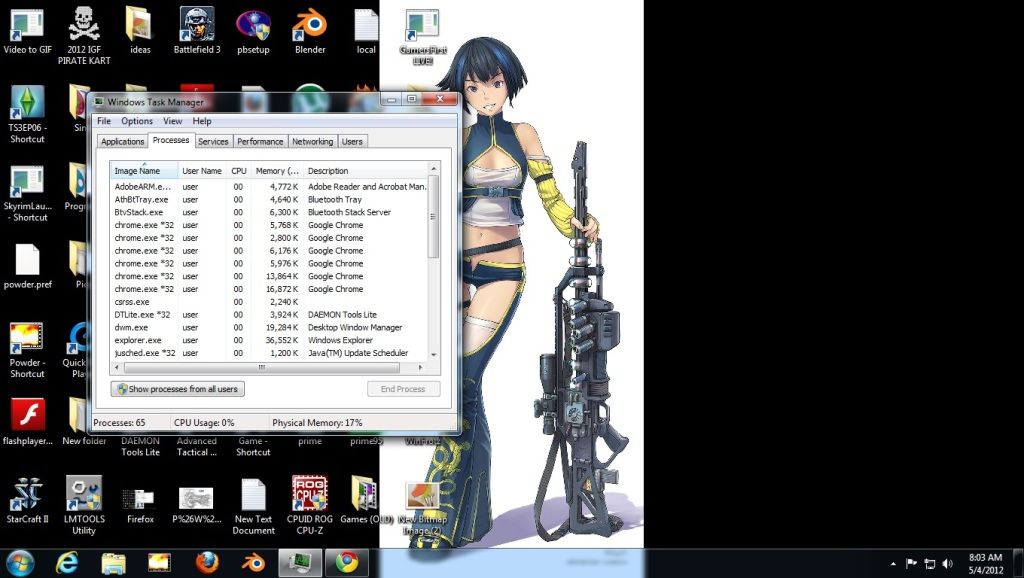Open the File menu in Task Manager
This screenshot has height=578, width=1024.
click(x=104, y=121)
